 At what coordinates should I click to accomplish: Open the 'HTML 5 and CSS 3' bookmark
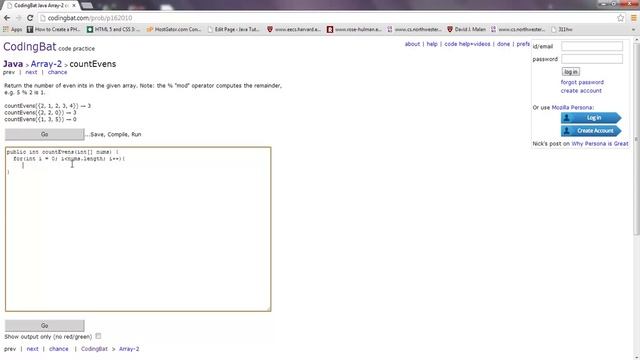pyautogui.click(x=113, y=29)
